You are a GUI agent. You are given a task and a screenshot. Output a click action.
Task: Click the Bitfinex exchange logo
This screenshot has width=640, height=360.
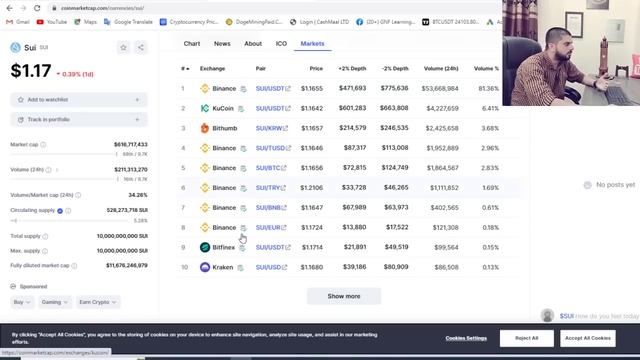(x=205, y=247)
